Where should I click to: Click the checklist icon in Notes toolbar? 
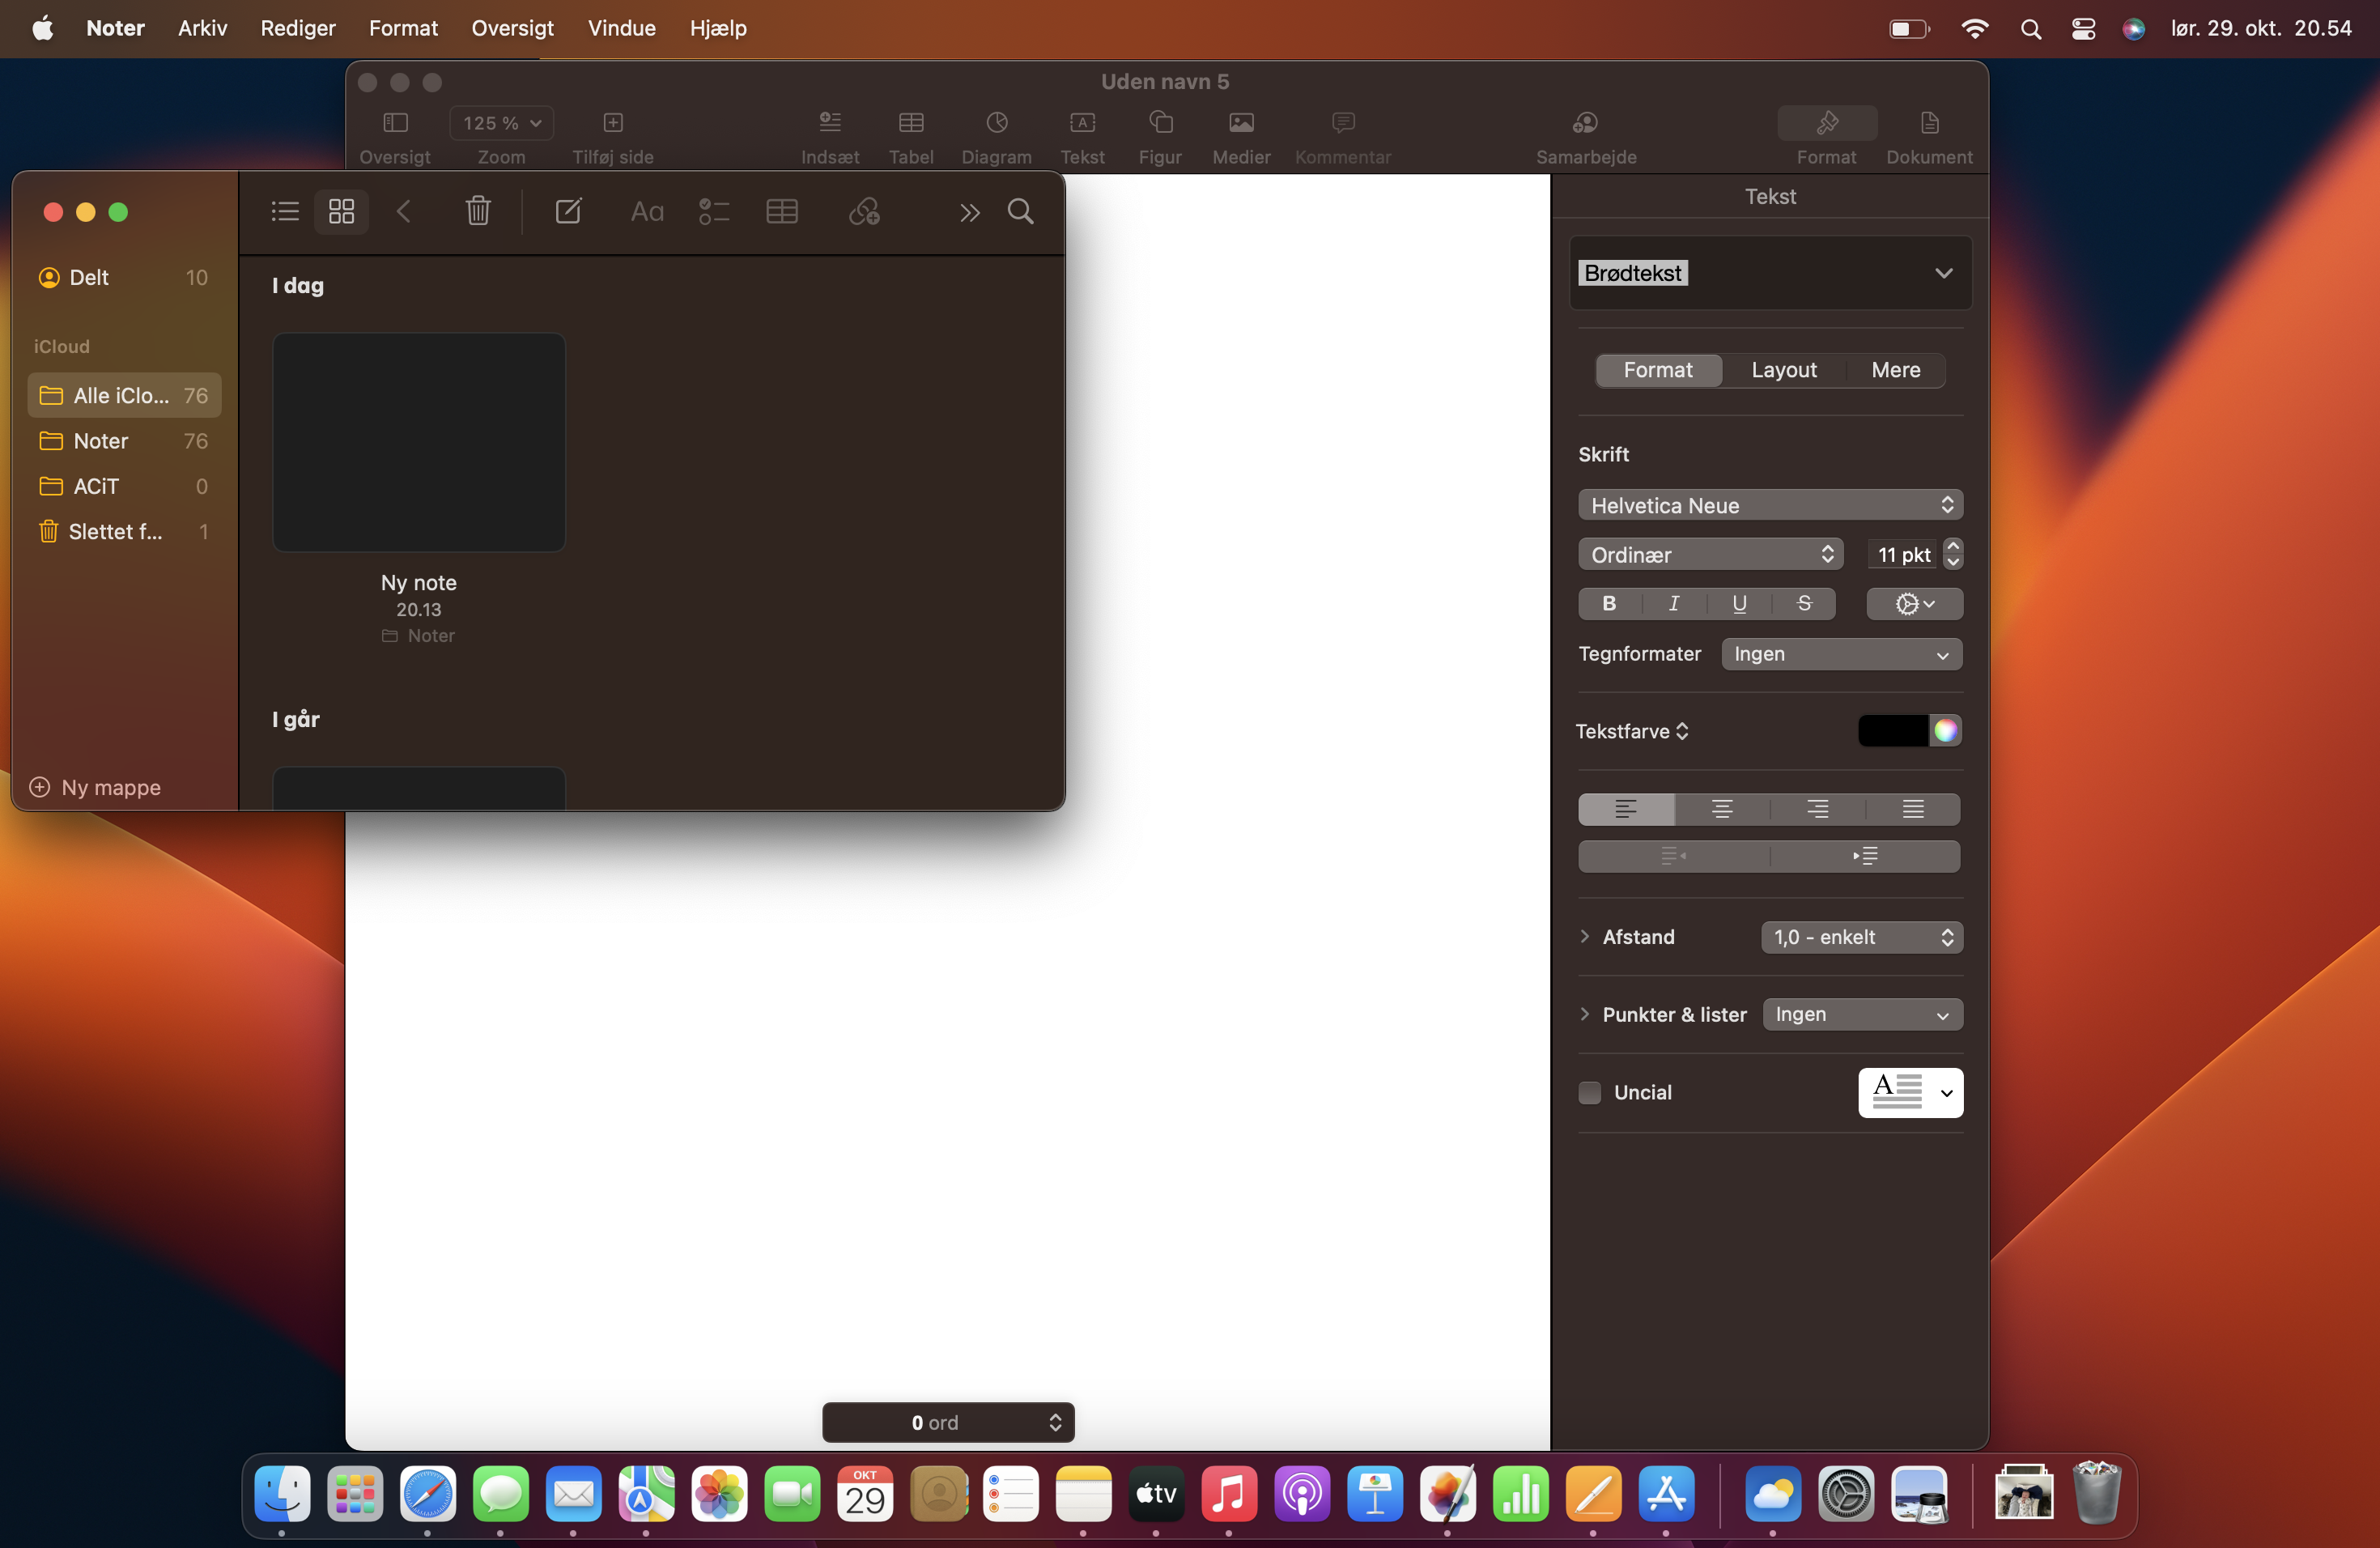click(713, 211)
